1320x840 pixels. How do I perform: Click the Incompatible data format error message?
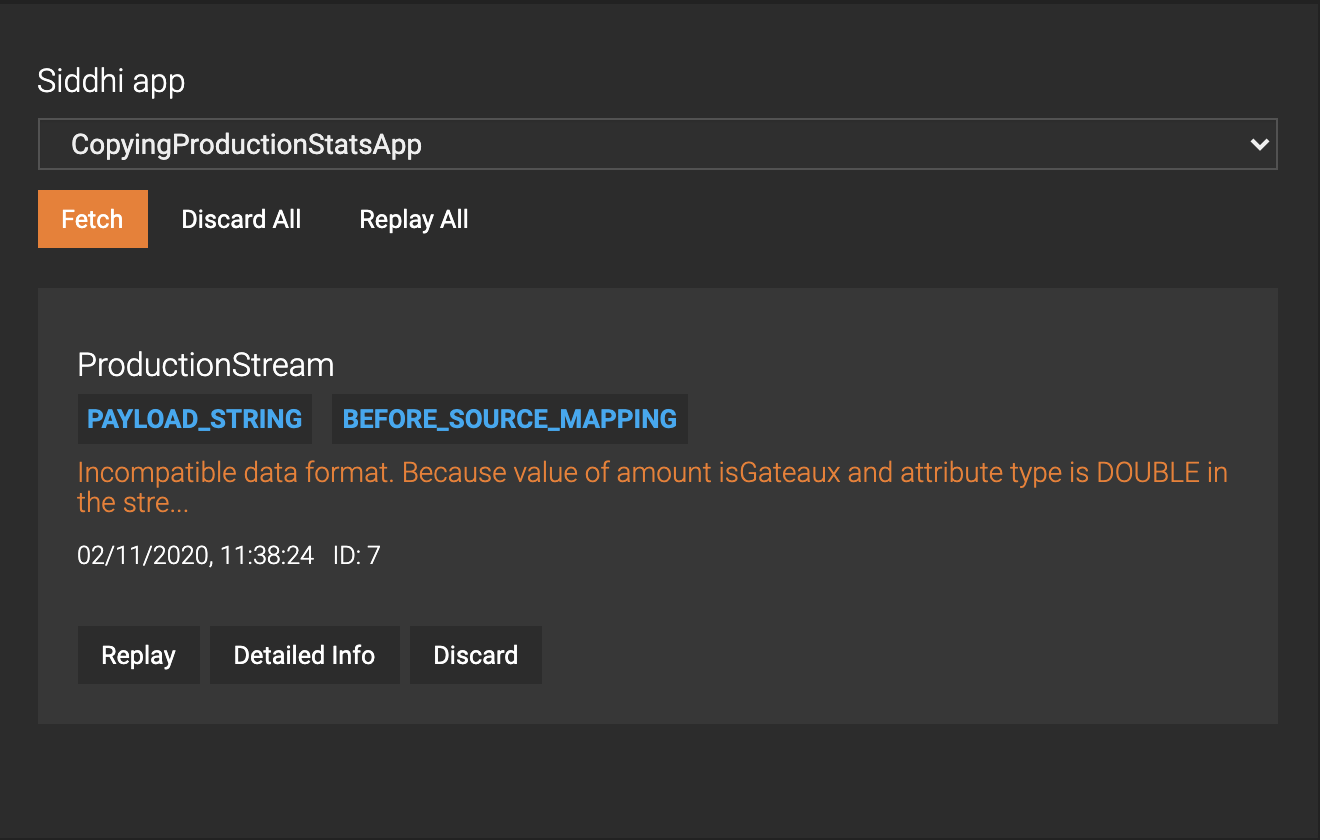[652, 487]
